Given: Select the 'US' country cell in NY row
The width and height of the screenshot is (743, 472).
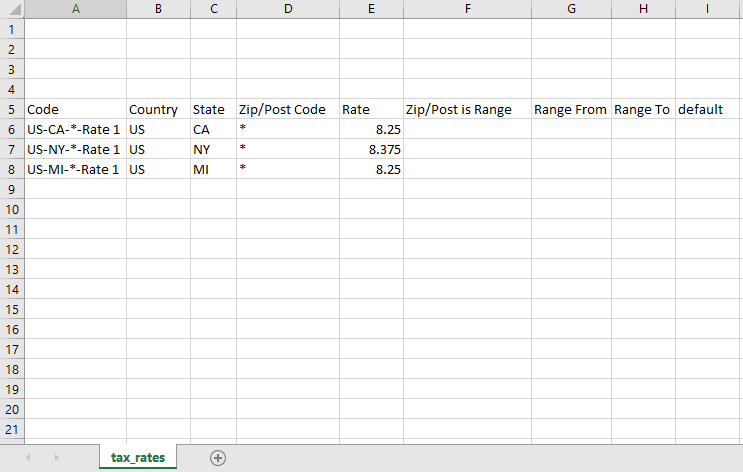Looking at the screenshot, I should [x=158, y=150].
